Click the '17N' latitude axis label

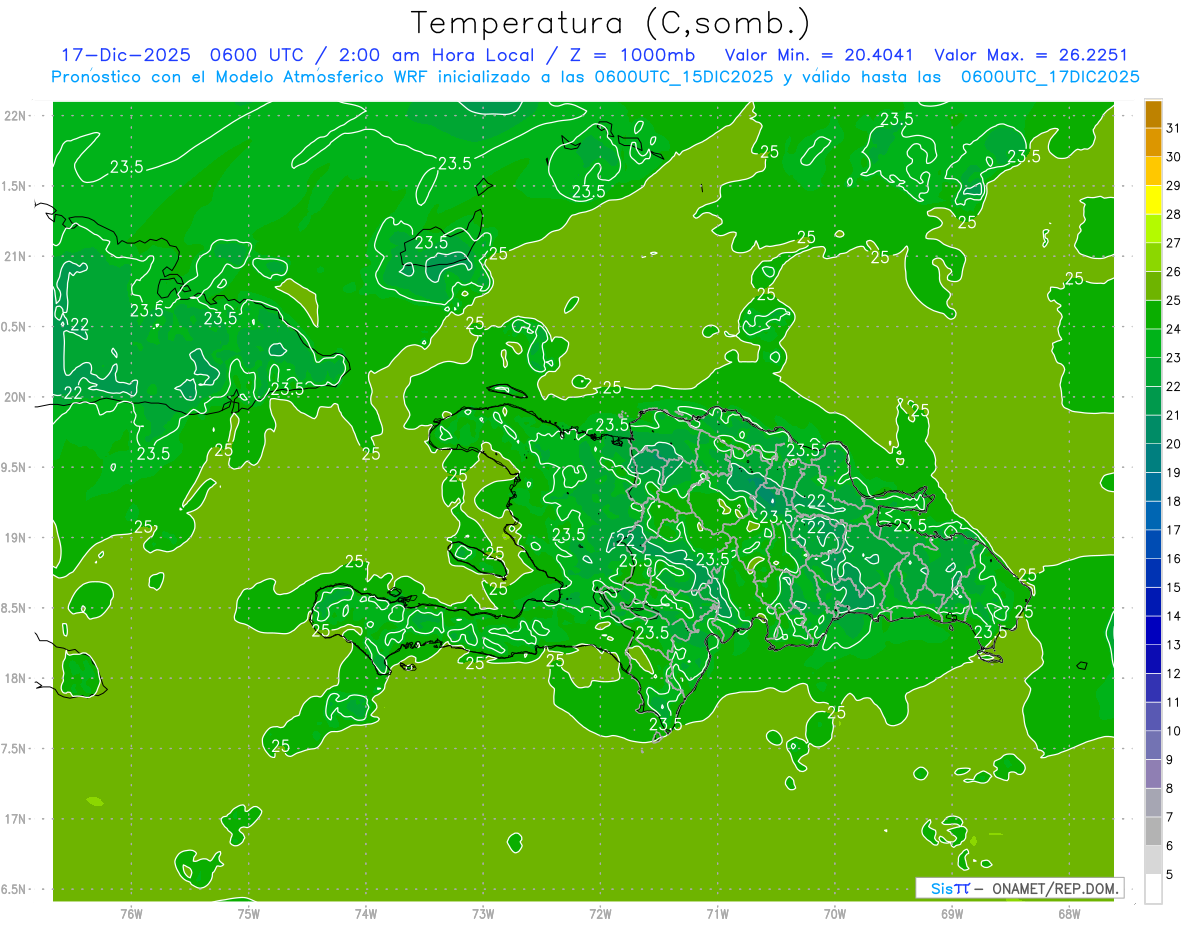[x=17, y=819]
